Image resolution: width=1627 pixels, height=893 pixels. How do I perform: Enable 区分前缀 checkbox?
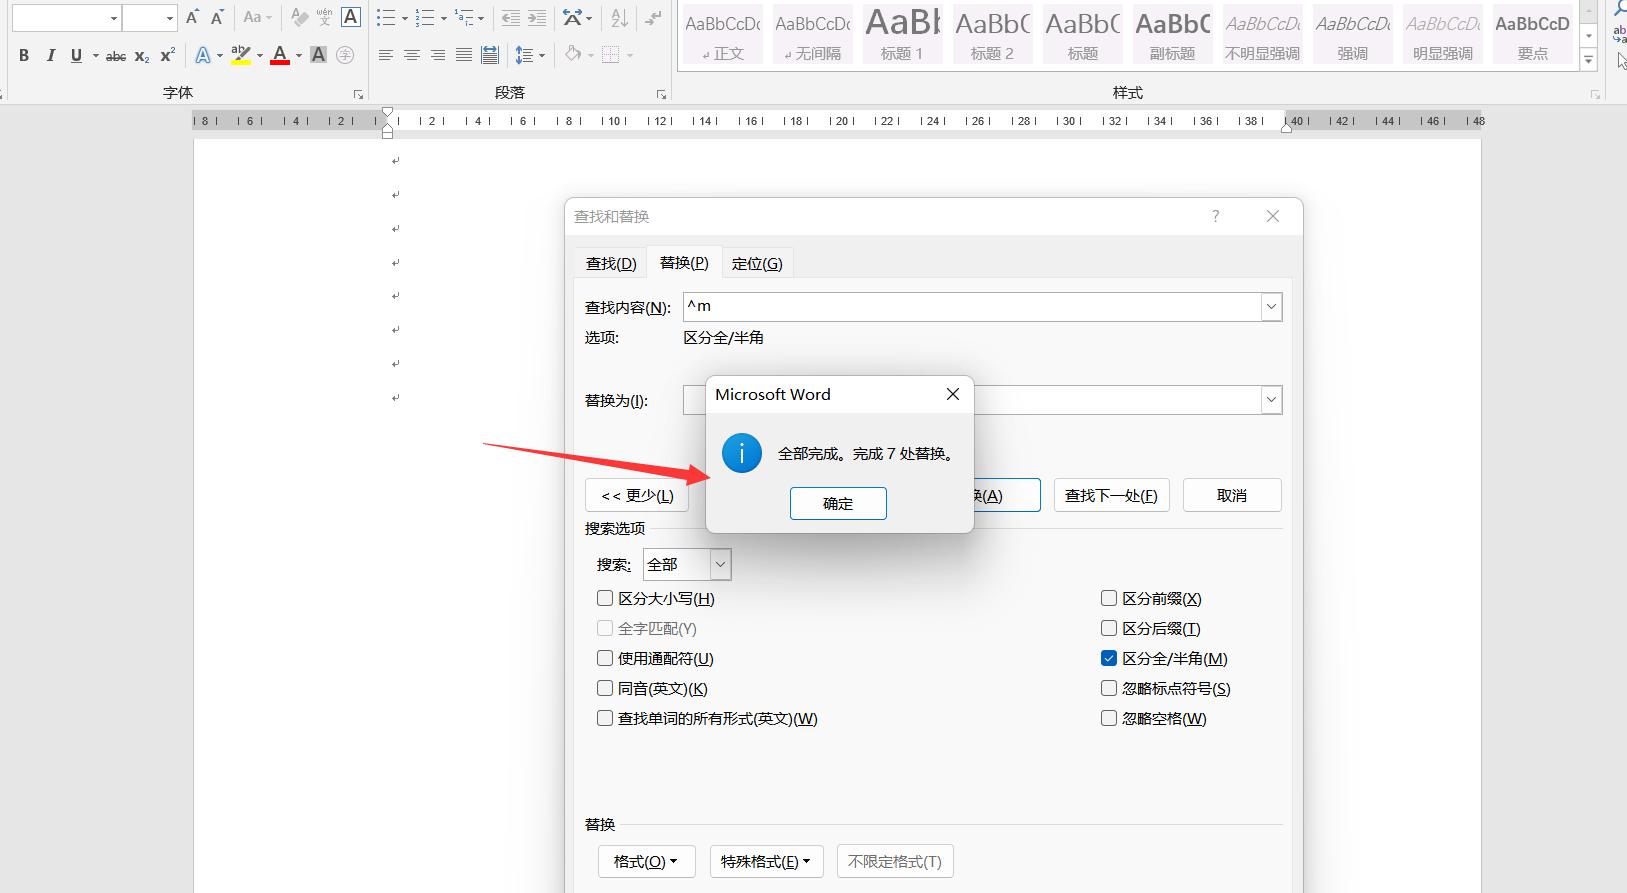[1109, 598]
